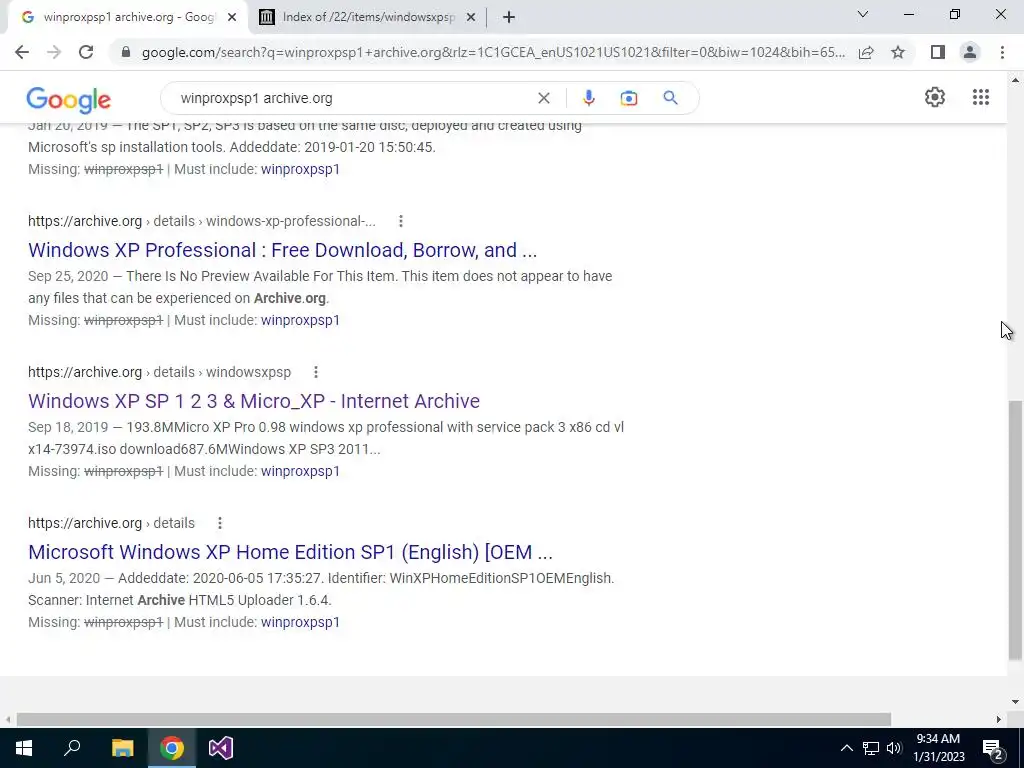Click must include winproxpsp1 under Windows XP Professional

(300, 320)
